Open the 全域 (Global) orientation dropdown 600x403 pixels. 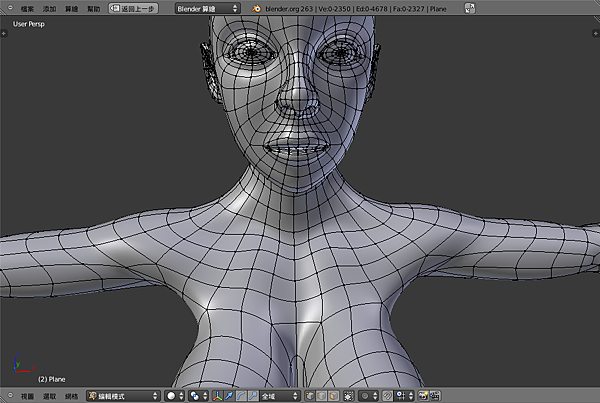pyautogui.click(x=278, y=396)
